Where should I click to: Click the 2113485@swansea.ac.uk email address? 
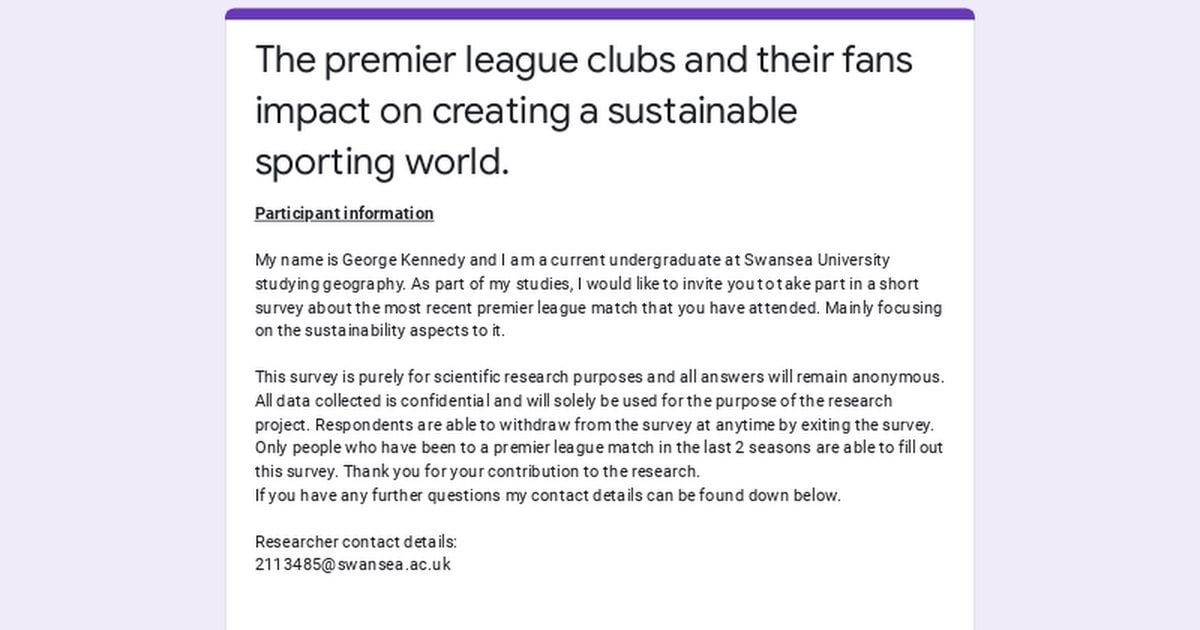(353, 564)
